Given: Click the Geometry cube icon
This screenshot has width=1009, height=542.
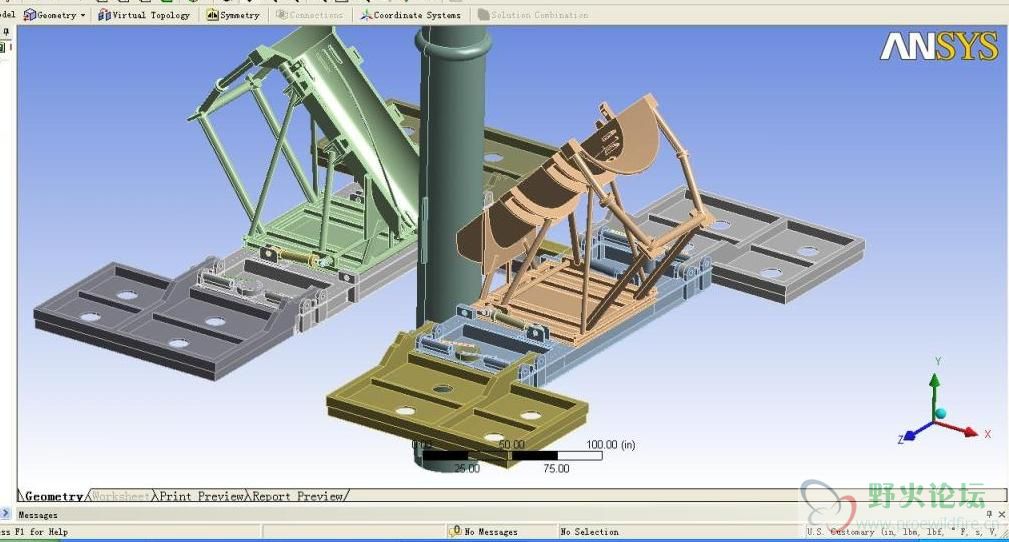Looking at the screenshot, I should click(30, 14).
